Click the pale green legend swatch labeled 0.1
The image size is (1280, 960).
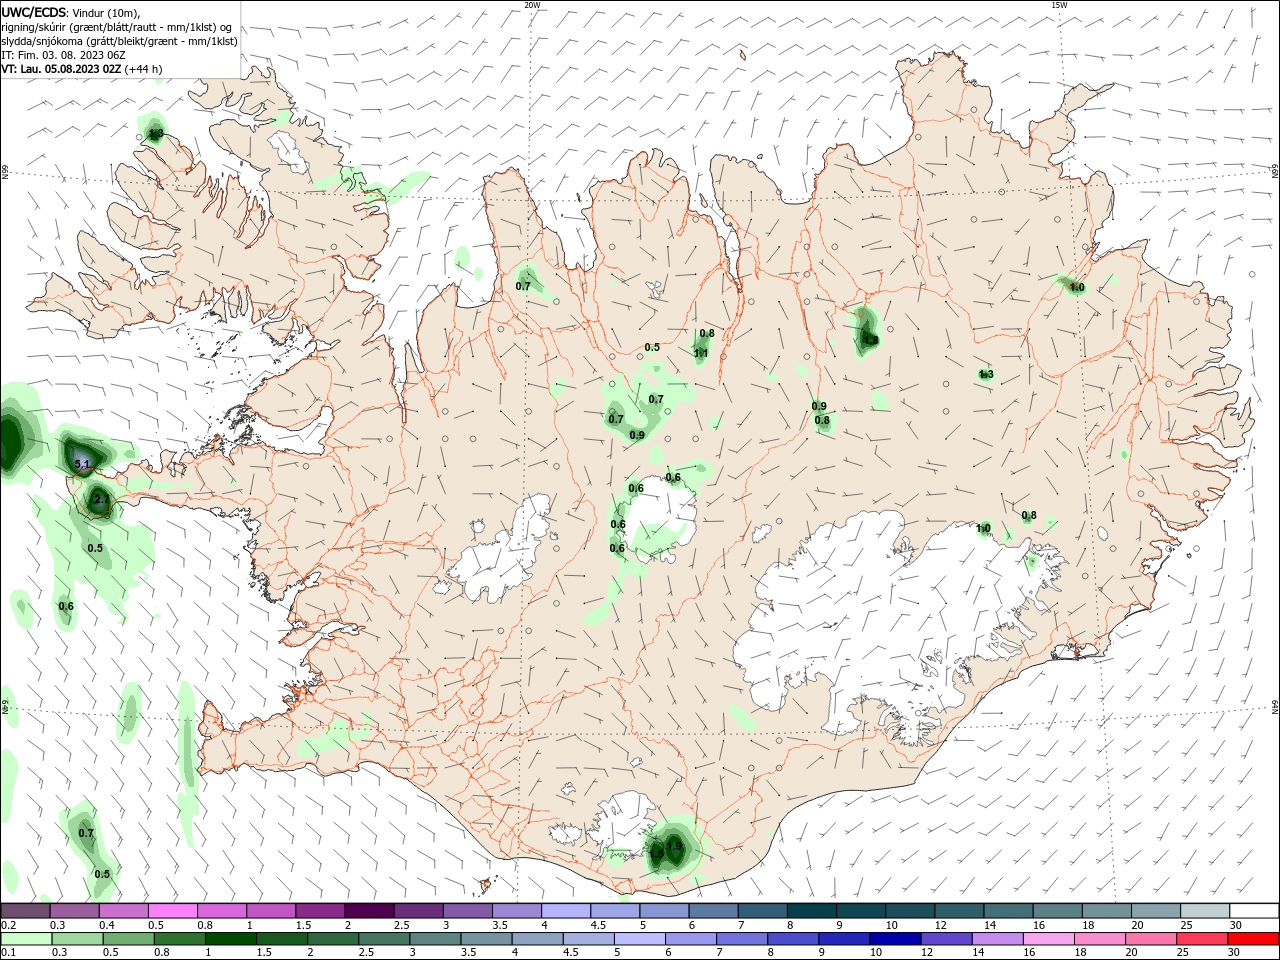[26, 939]
